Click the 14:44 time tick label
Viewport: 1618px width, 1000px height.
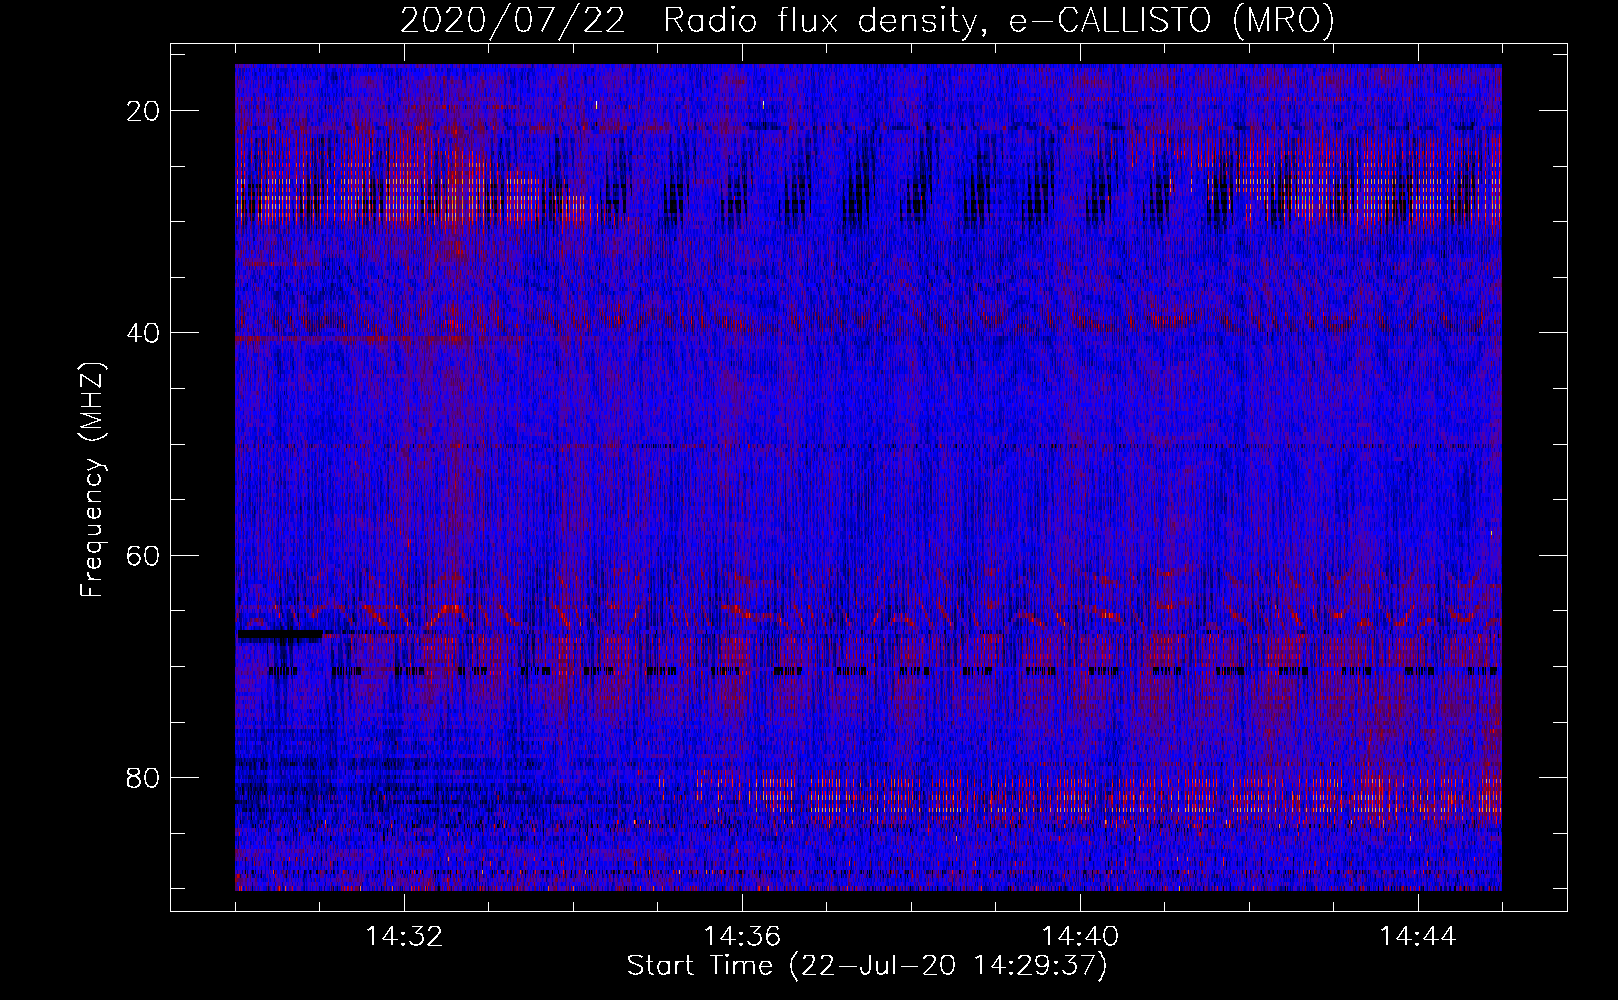click(1418, 936)
